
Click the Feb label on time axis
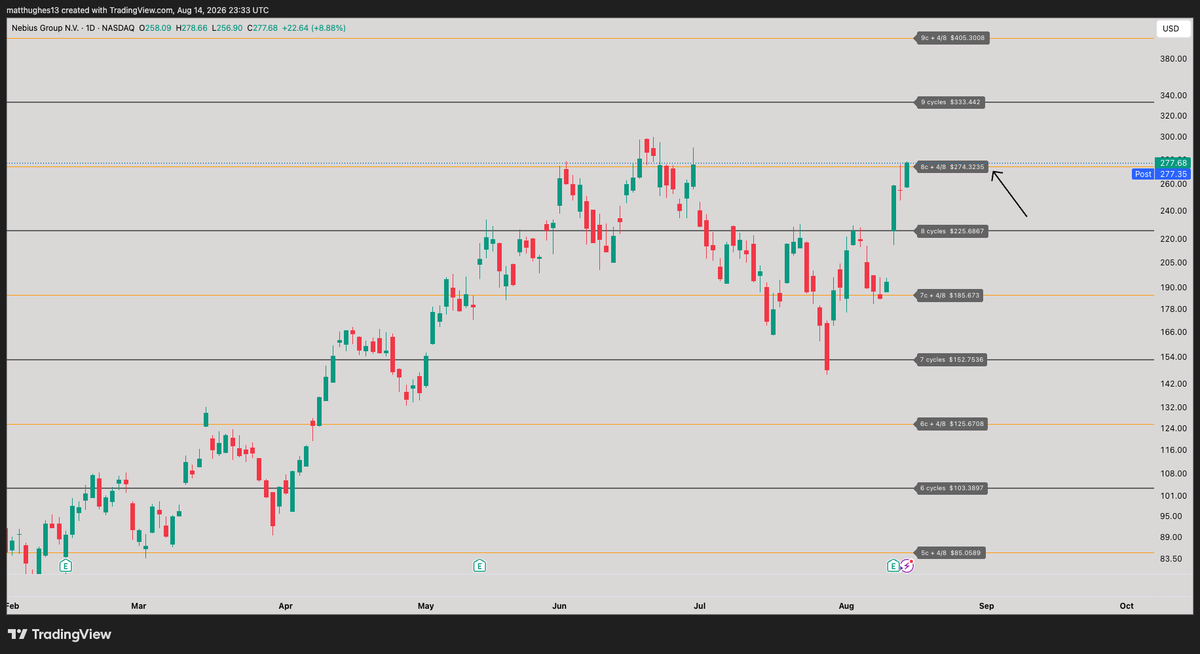point(13,606)
